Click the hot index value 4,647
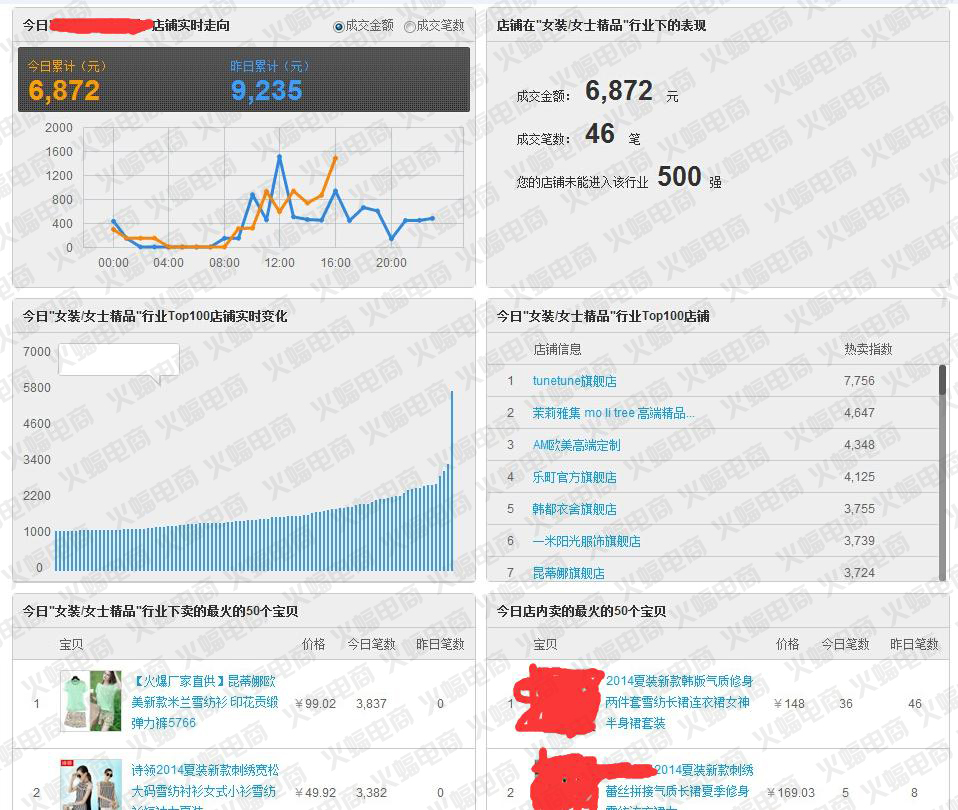Viewport: 958px width, 810px height. click(859, 413)
